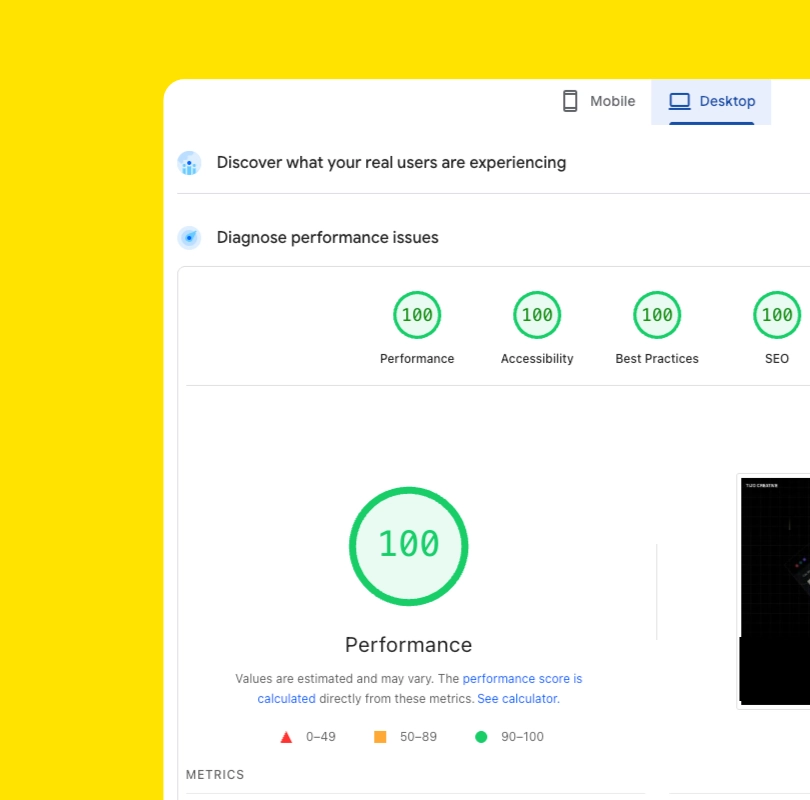Click 'Diagnose performance issues' heading
The width and height of the screenshot is (810, 800).
pos(328,238)
